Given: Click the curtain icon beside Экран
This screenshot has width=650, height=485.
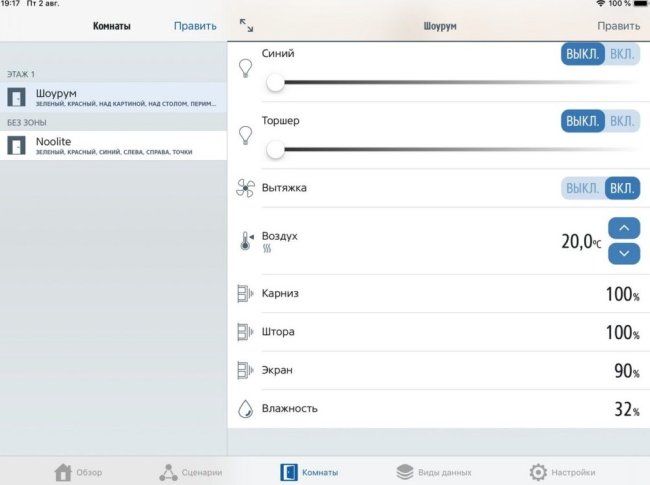Looking at the screenshot, I should (245, 370).
